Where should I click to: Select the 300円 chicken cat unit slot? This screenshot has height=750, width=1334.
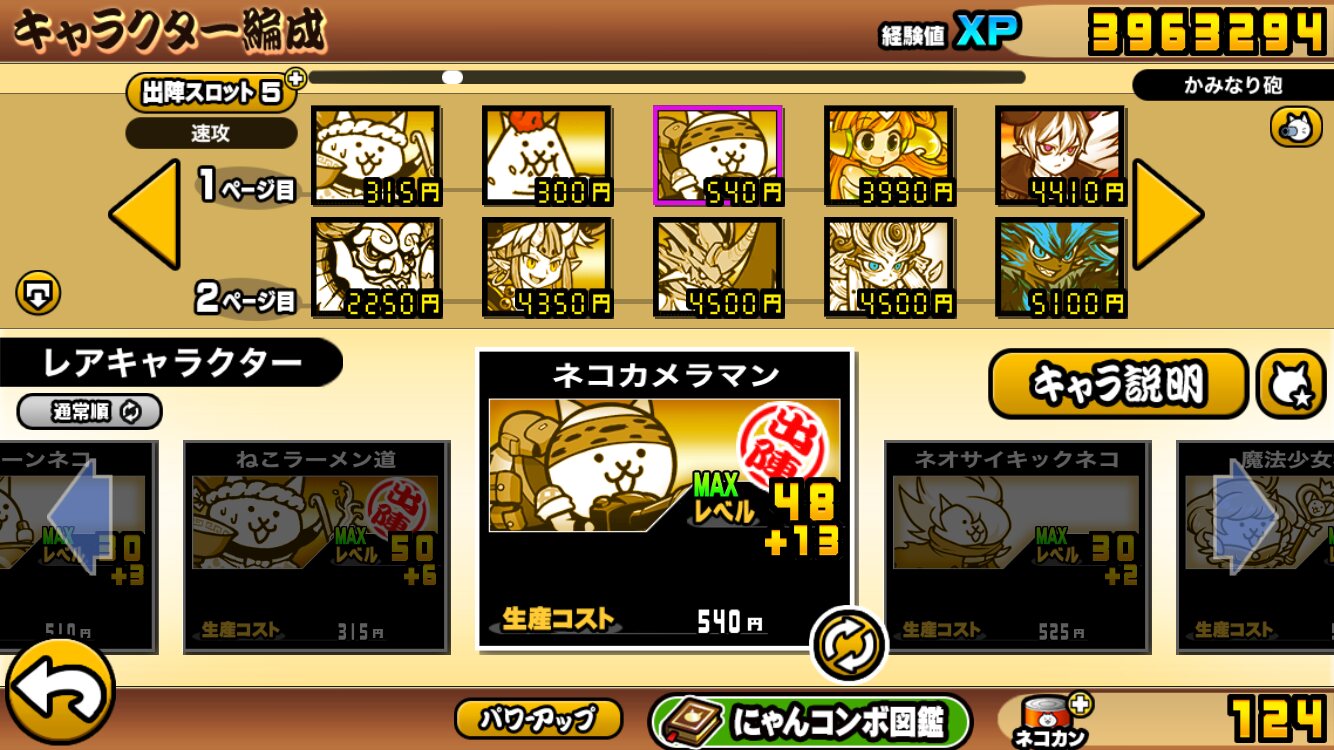[547, 156]
